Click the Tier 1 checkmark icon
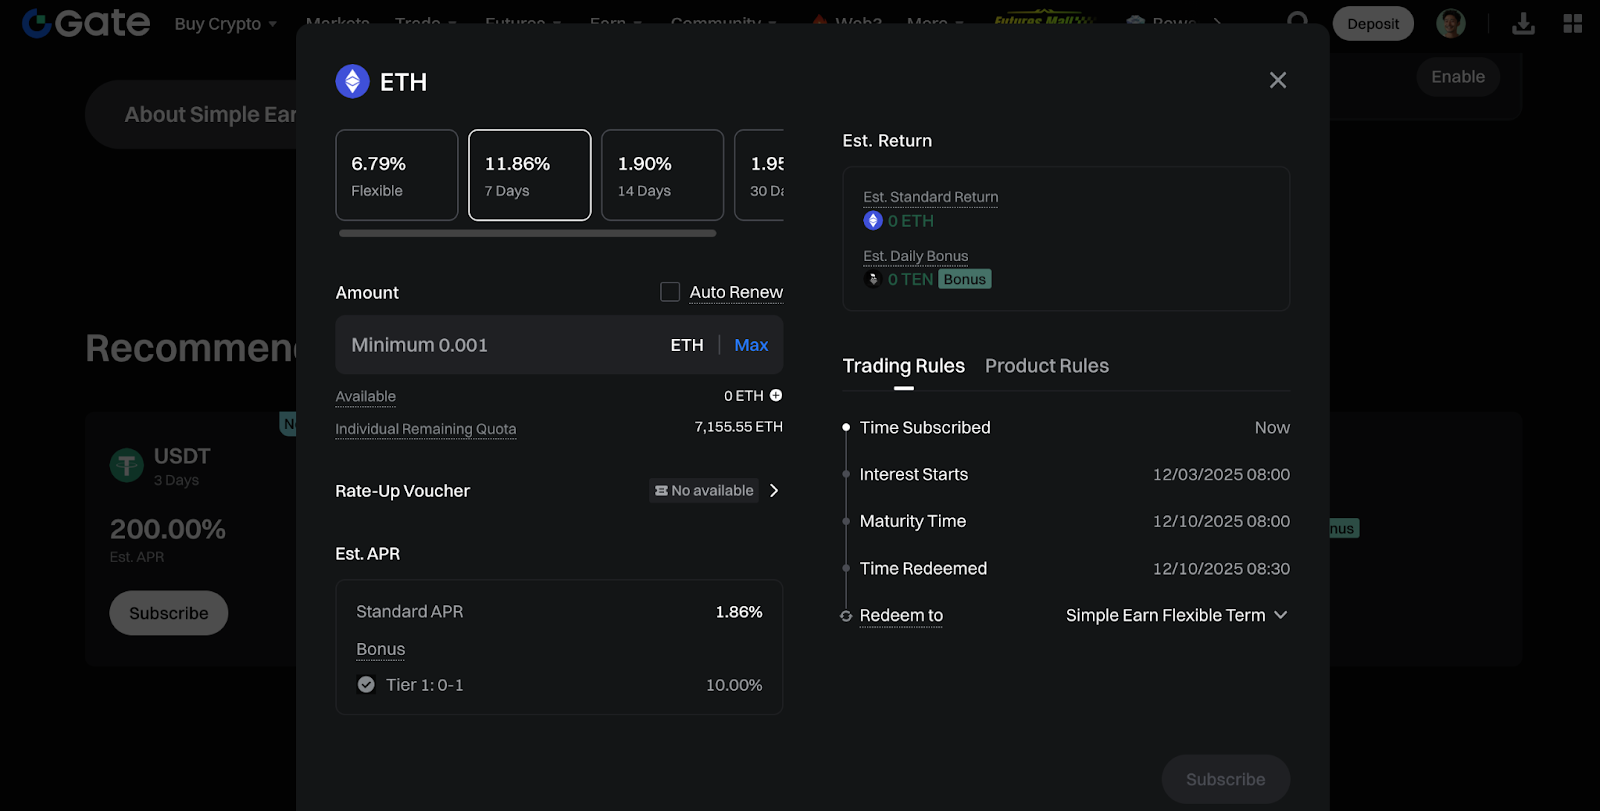This screenshot has height=811, width=1600. (366, 685)
